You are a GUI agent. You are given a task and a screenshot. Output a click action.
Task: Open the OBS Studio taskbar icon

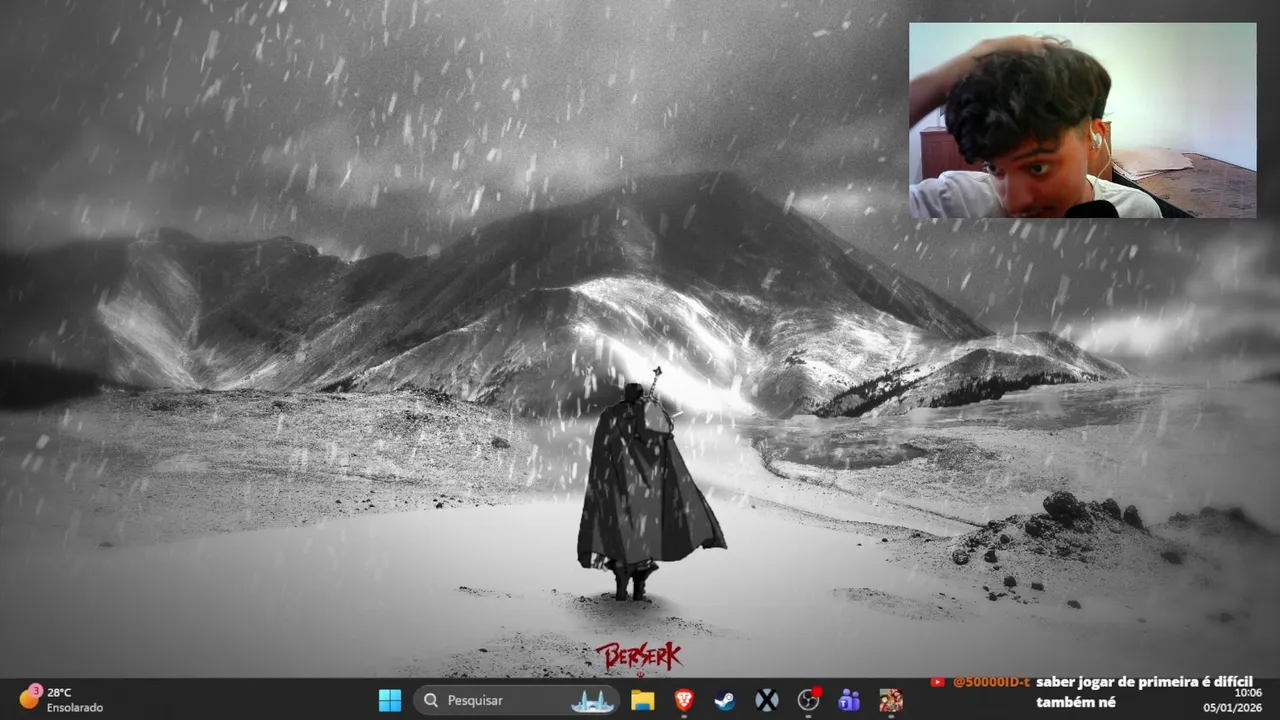pos(808,700)
